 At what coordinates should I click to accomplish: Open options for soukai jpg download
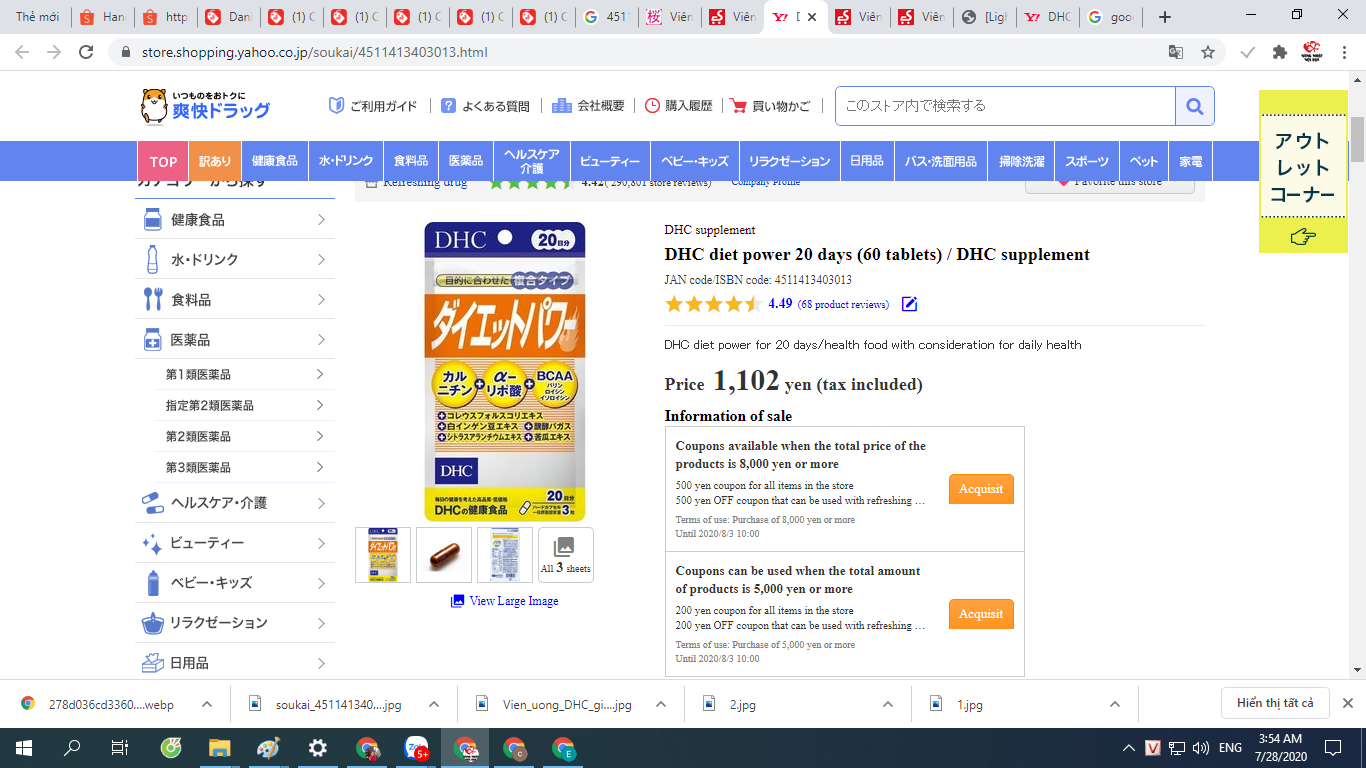435,704
